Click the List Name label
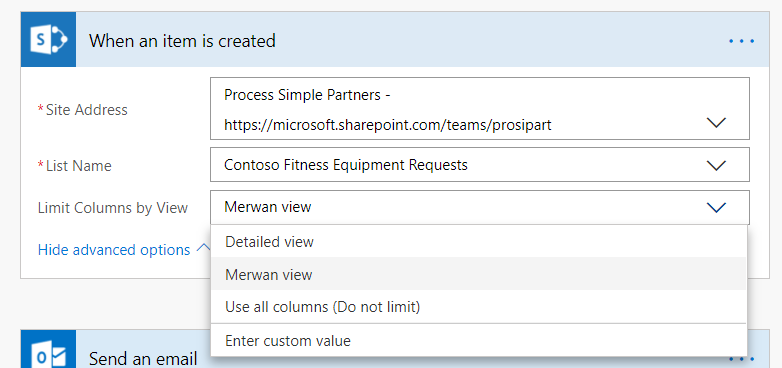Screen dimensions: 782x368 click(x=75, y=166)
